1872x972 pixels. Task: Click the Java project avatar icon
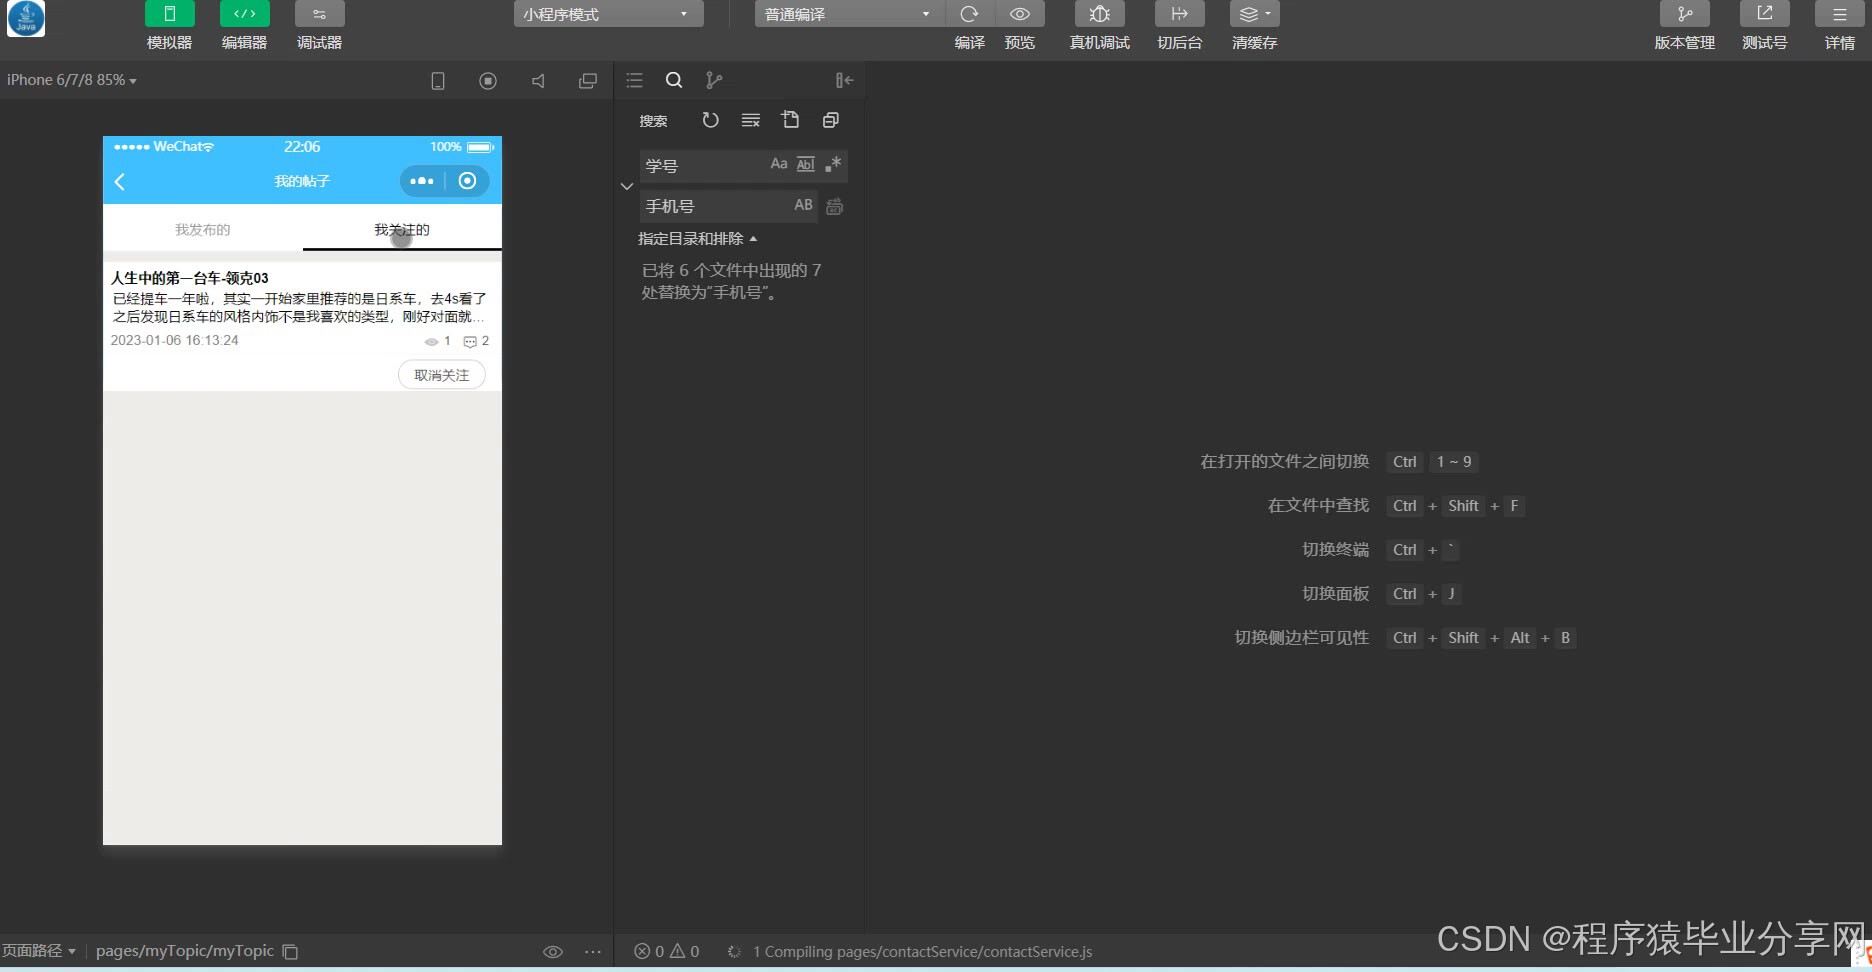[26, 19]
